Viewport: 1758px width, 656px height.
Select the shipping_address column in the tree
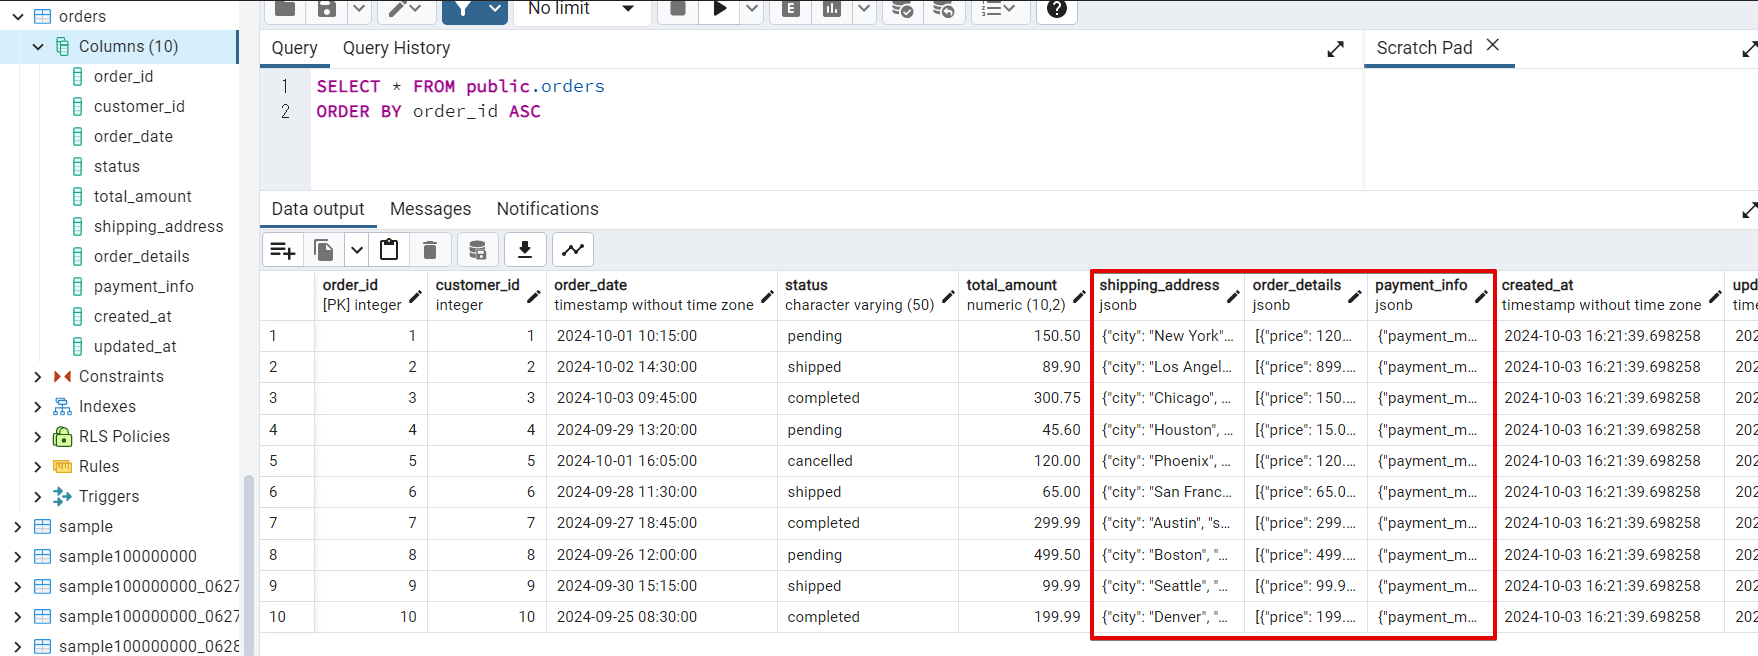coord(158,226)
